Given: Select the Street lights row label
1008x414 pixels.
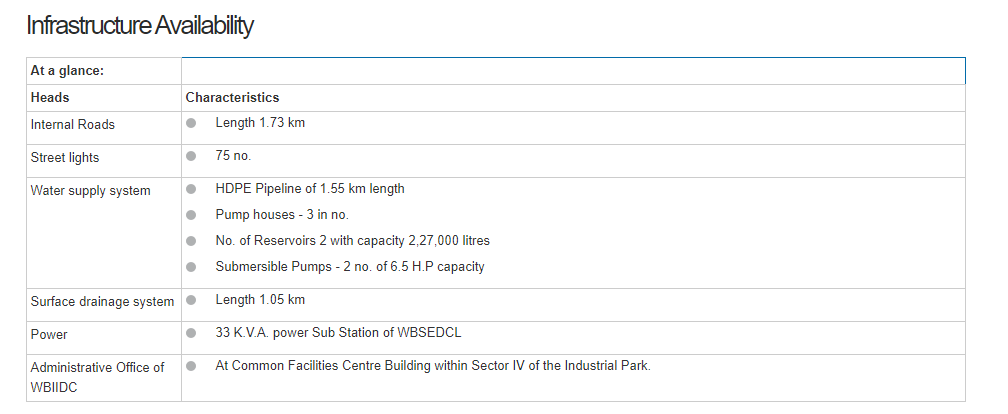Looking at the screenshot, I should click(65, 158).
